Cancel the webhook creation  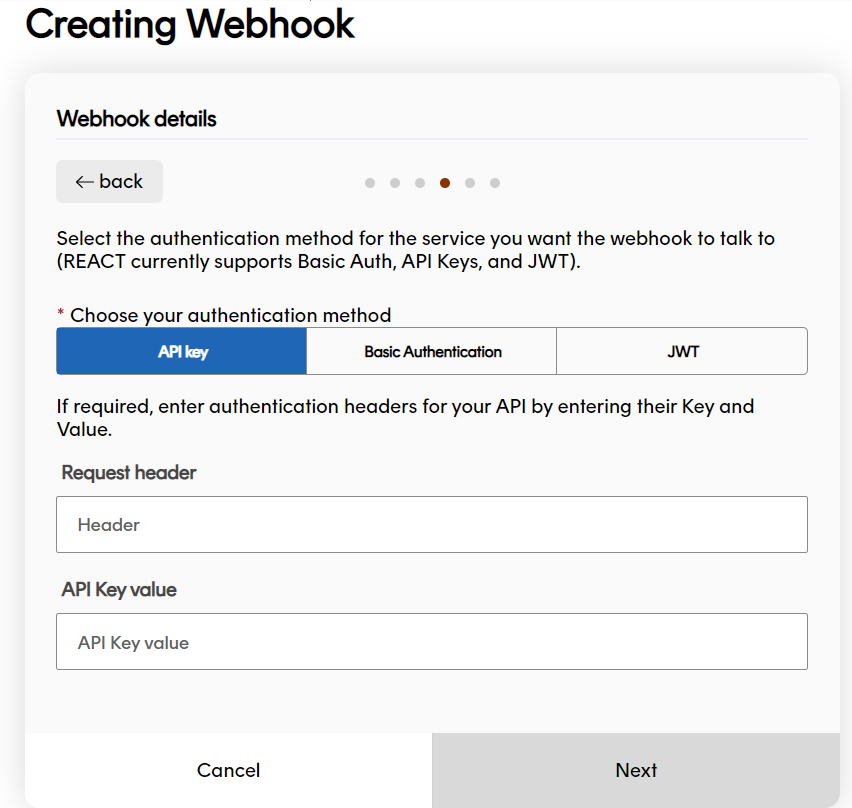228,770
